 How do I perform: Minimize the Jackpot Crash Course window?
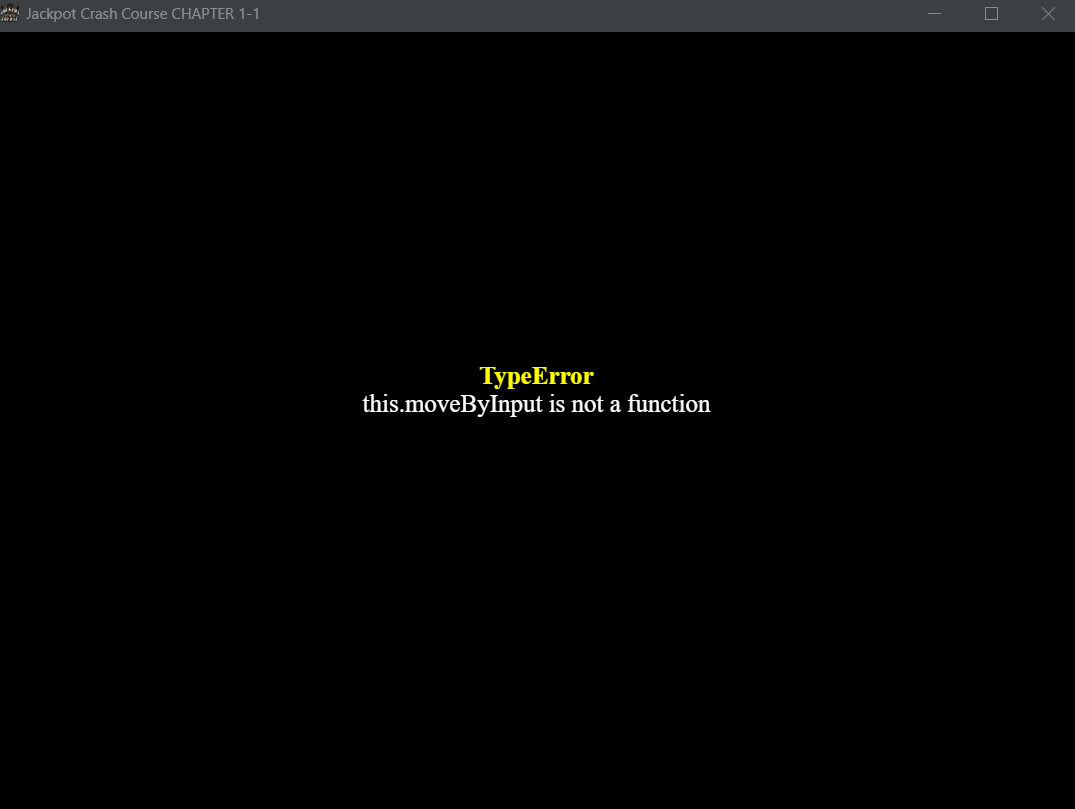934,14
